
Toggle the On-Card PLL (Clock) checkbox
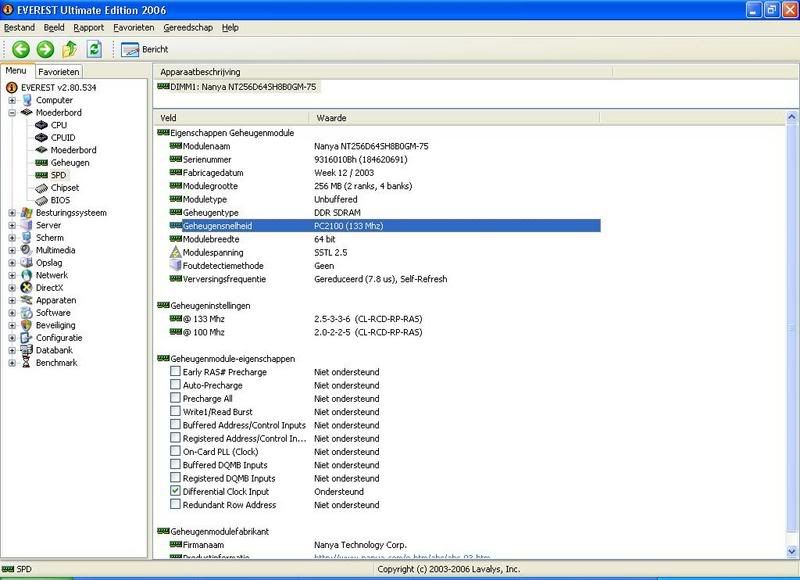point(176,452)
